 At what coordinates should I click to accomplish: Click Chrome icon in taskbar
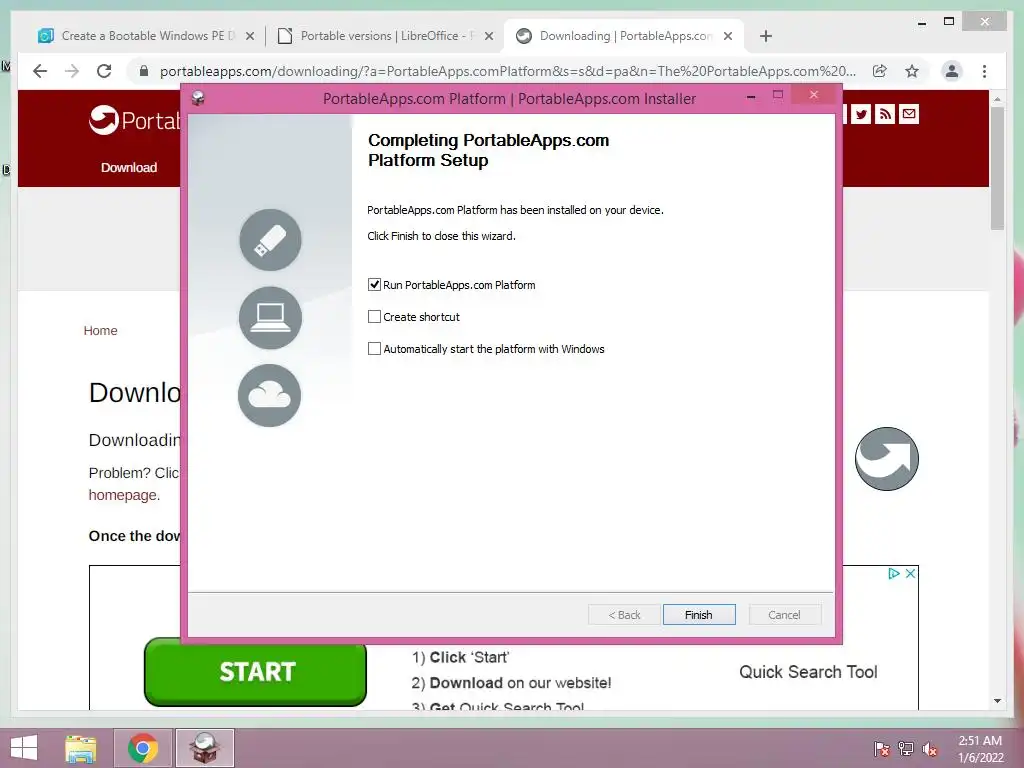143,748
